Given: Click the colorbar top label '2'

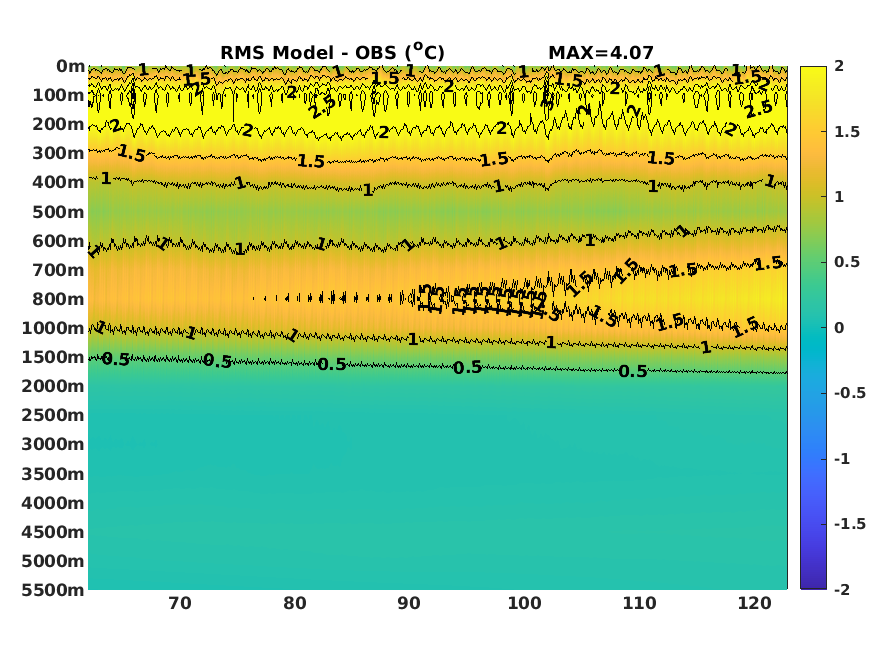Looking at the screenshot, I should 839,66.
